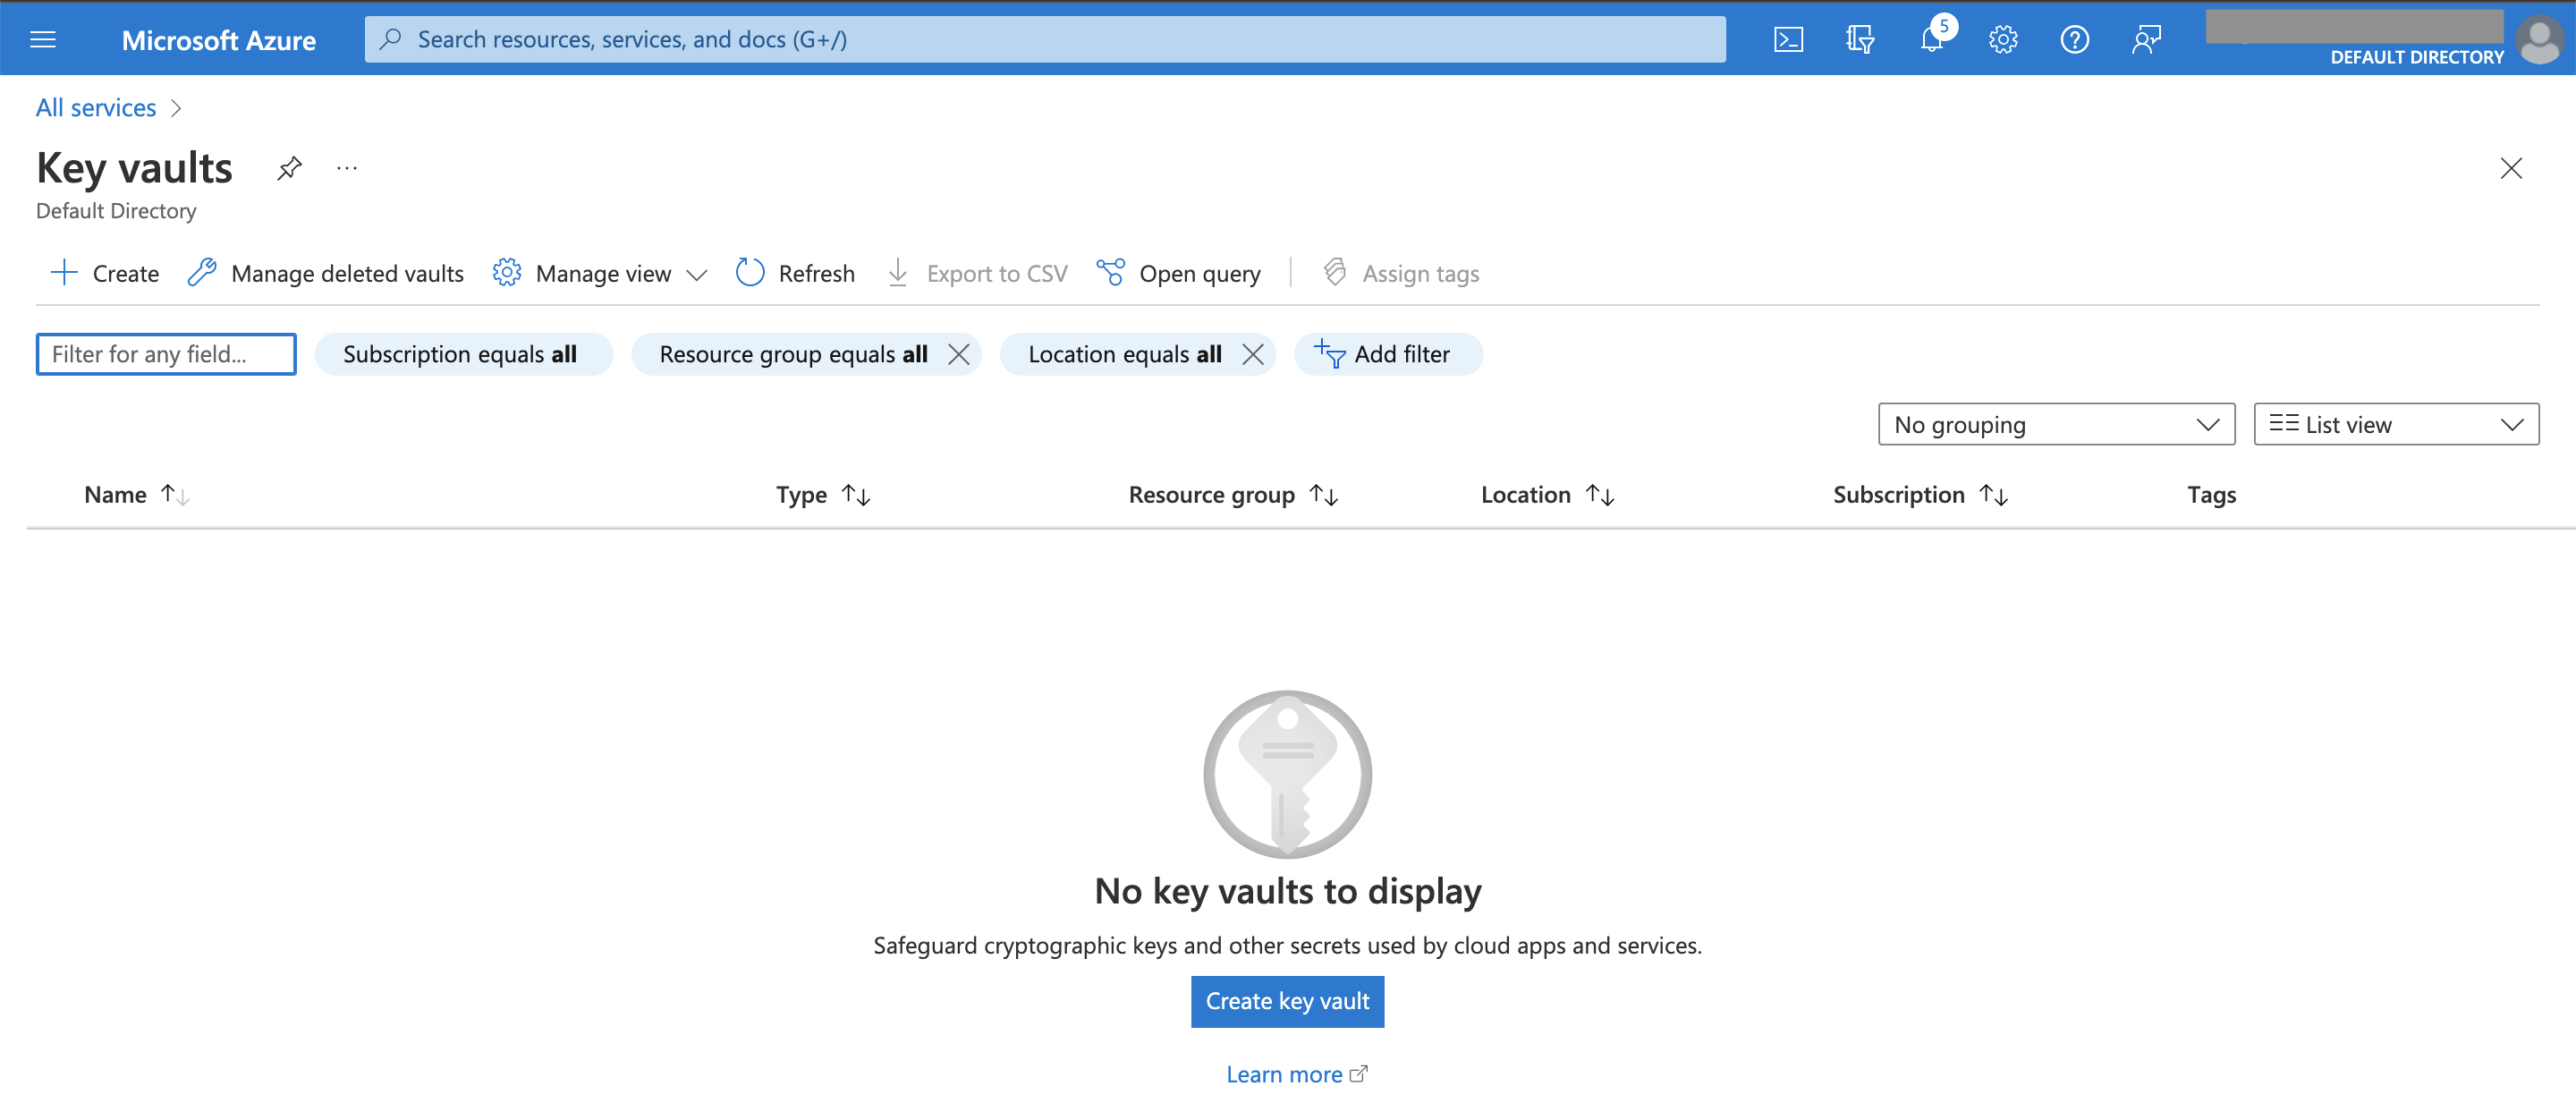The height and width of the screenshot is (1120, 2576).
Task: Open the notifications bell
Action: click(1932, 39)
